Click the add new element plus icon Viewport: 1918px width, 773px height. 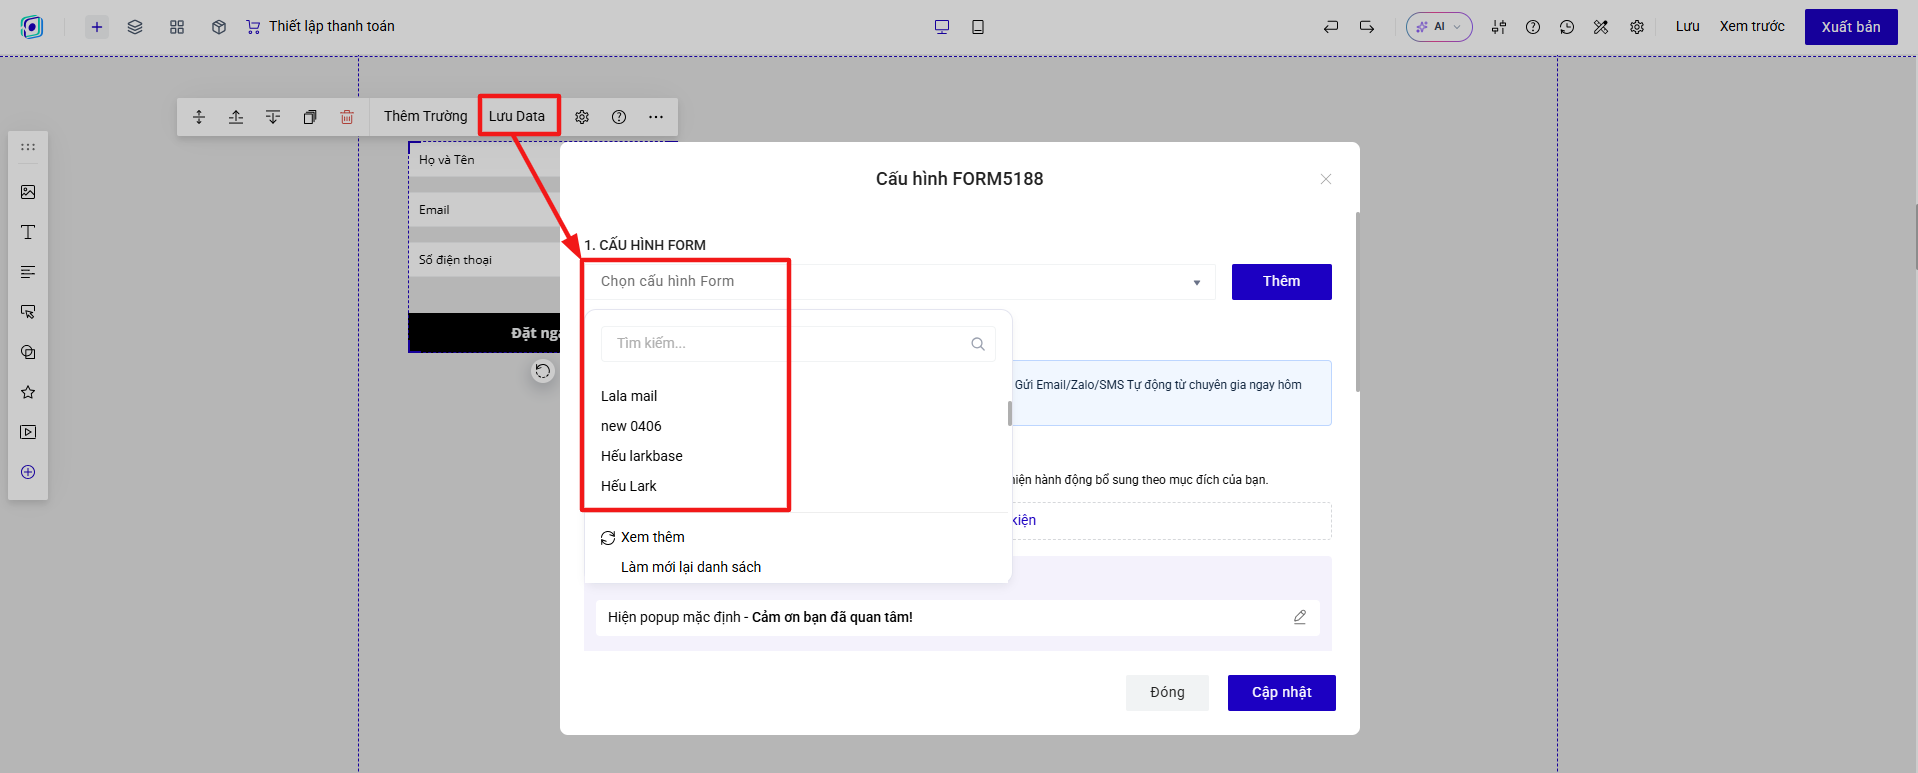click(97, 27)
